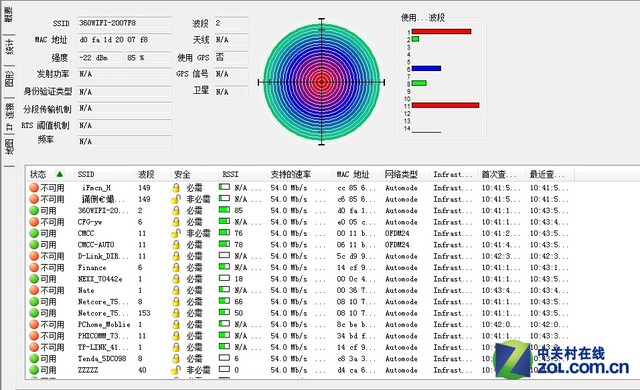This screenshot has height=390, width=640.
Task: Select the CMCC-AUTO SSID cell
Action: pos(96,245)
